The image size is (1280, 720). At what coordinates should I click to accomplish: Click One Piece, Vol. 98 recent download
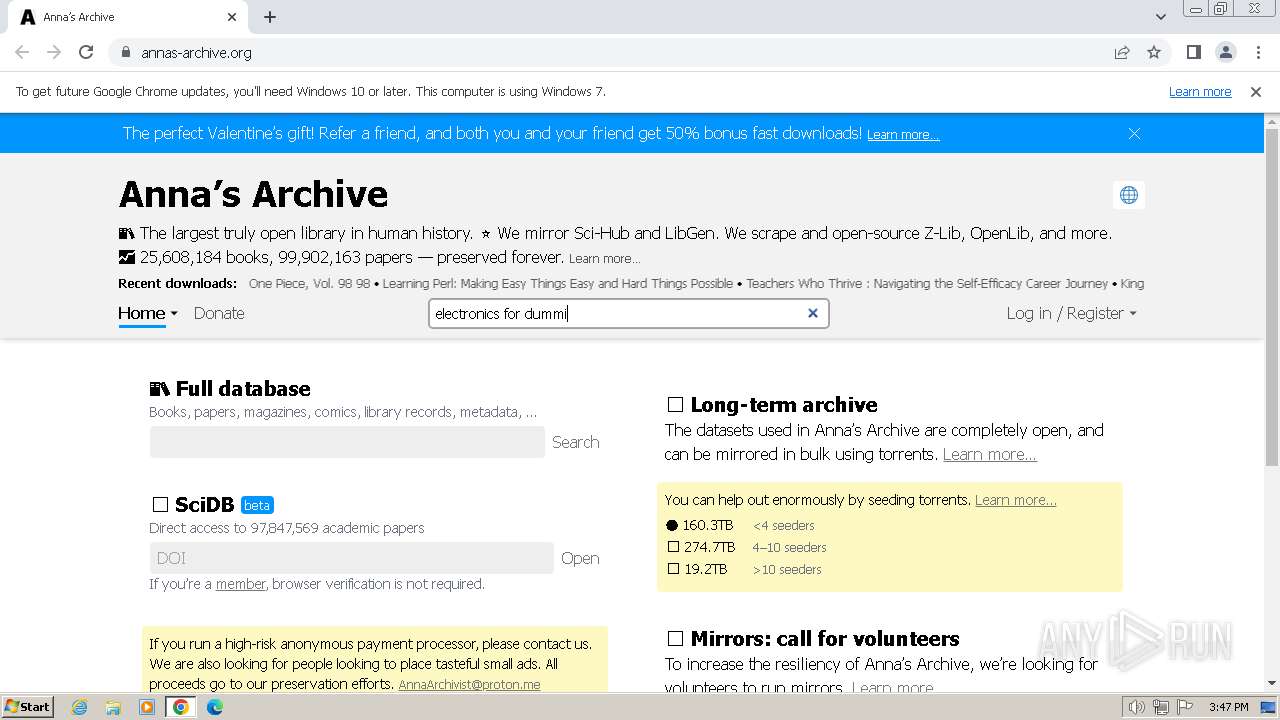coord(309,284)
